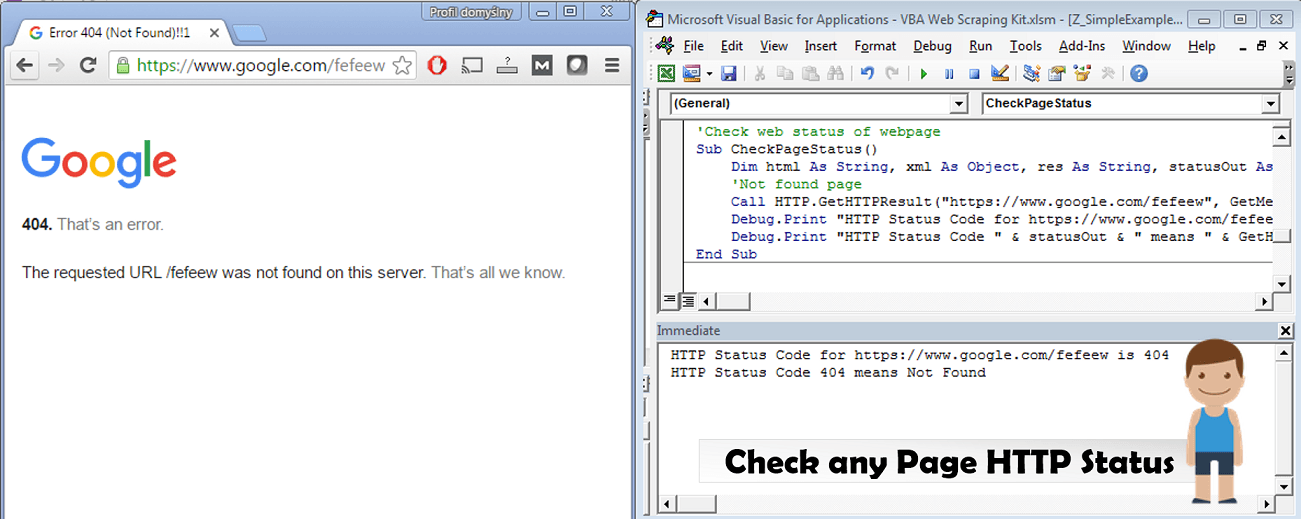This screenshot has width=1301, height=519.
Task: Click the Chrome address bar URL
Action: (x=260, y=66)
